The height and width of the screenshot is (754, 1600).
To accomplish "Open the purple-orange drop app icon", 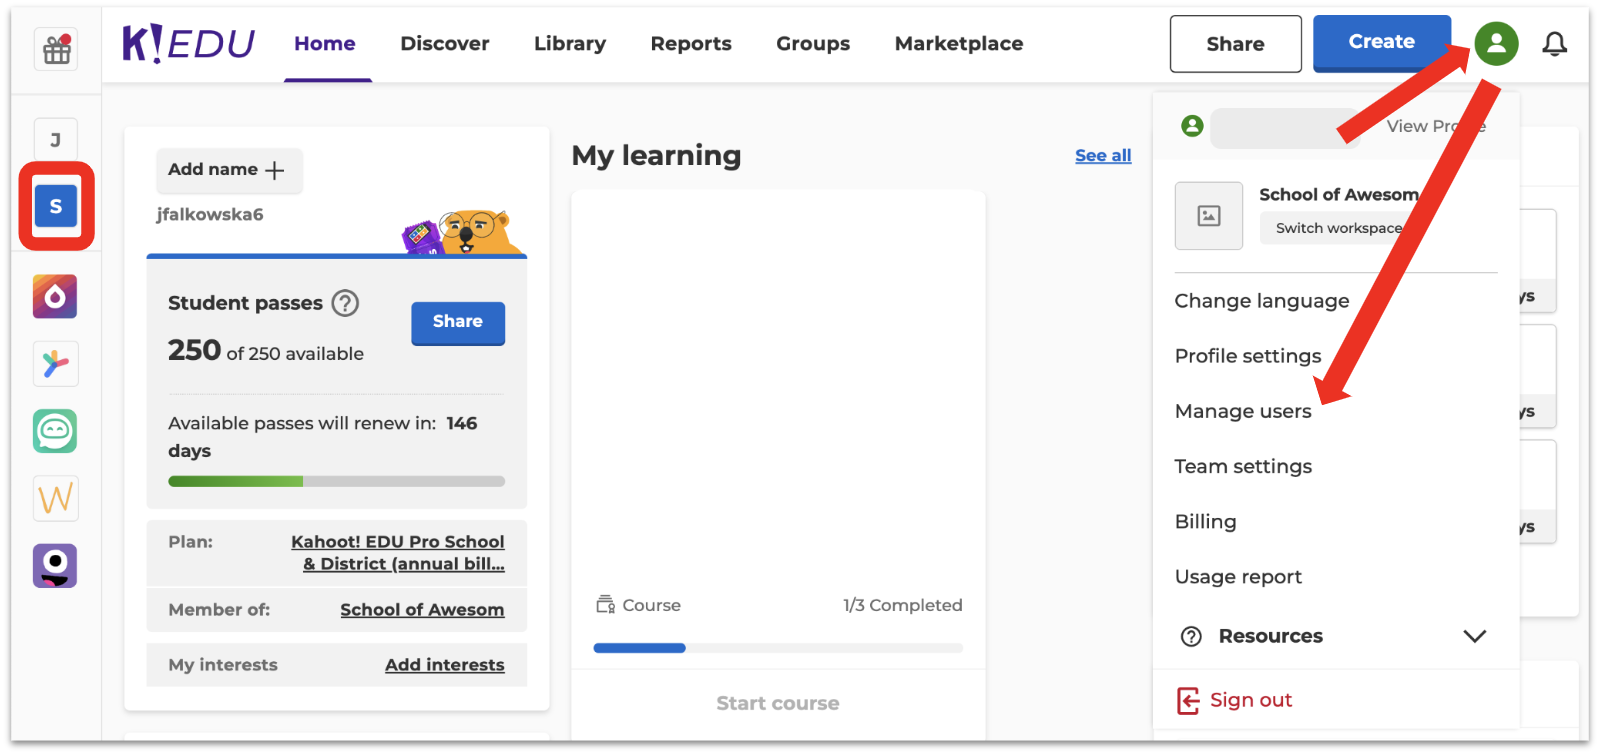I will click(55, 297).
